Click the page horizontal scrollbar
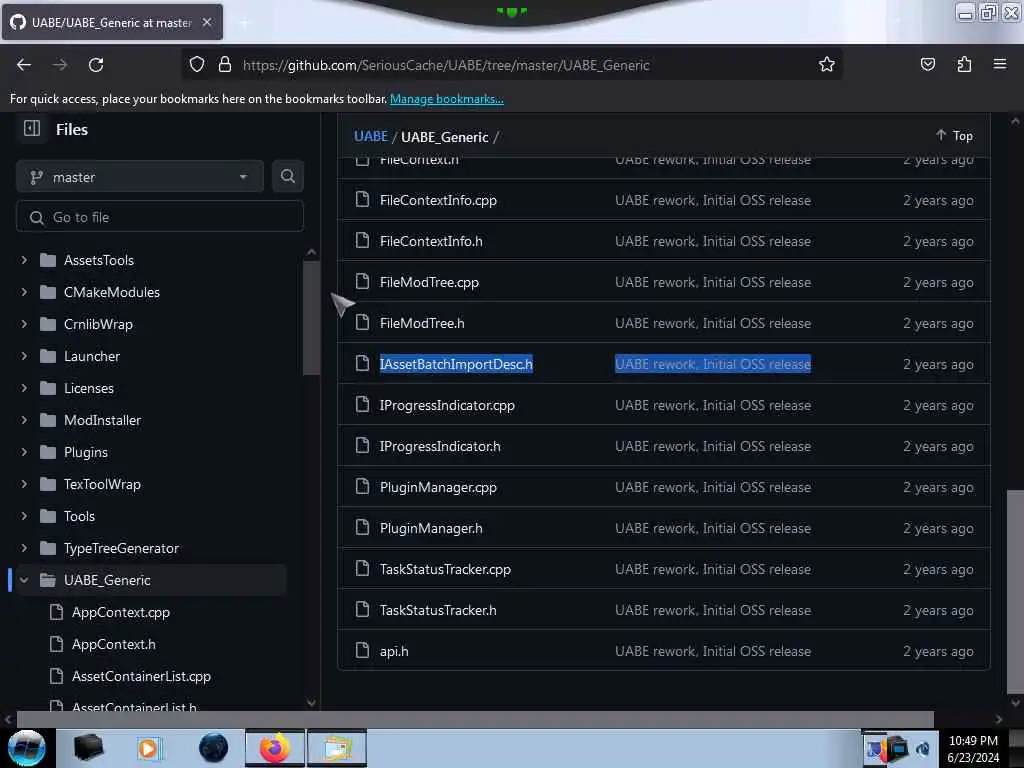Image resolution: width=1024 pixels, height=768 pixels. click(x=475, y=719)
